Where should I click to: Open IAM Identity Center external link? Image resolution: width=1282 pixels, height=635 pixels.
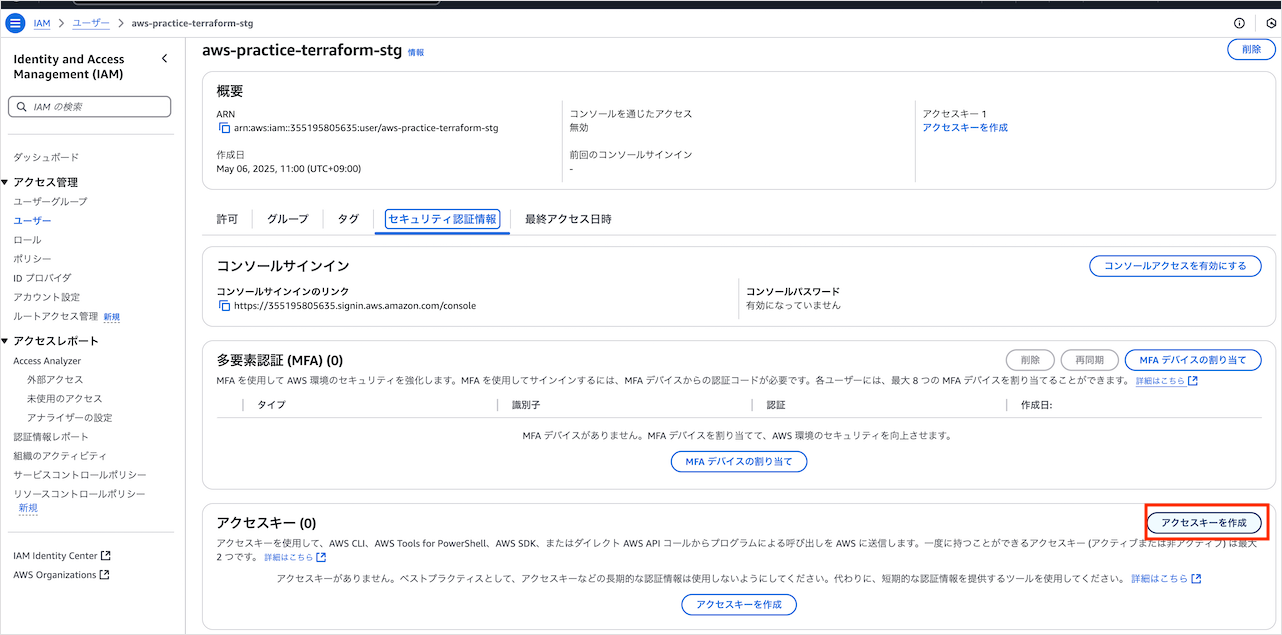[x=62, y=556]
